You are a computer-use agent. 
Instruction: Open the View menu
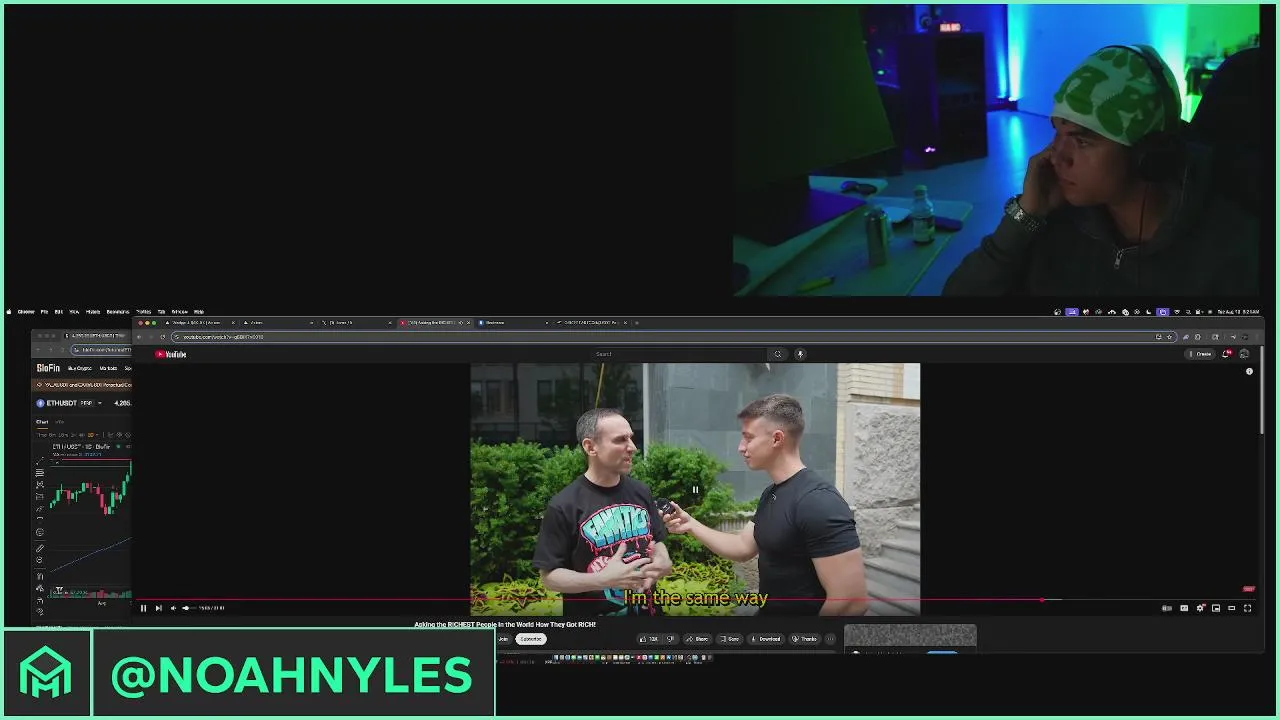pos(74,312)
